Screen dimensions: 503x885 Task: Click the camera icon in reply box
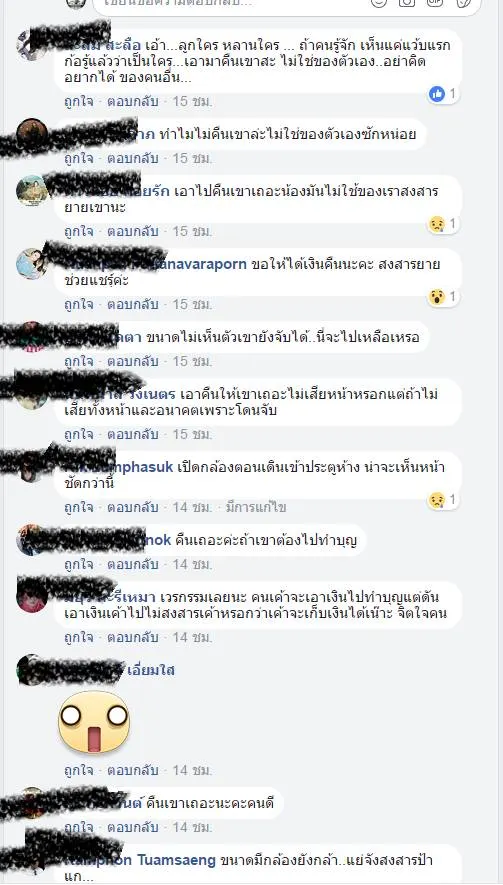(407, 2)
